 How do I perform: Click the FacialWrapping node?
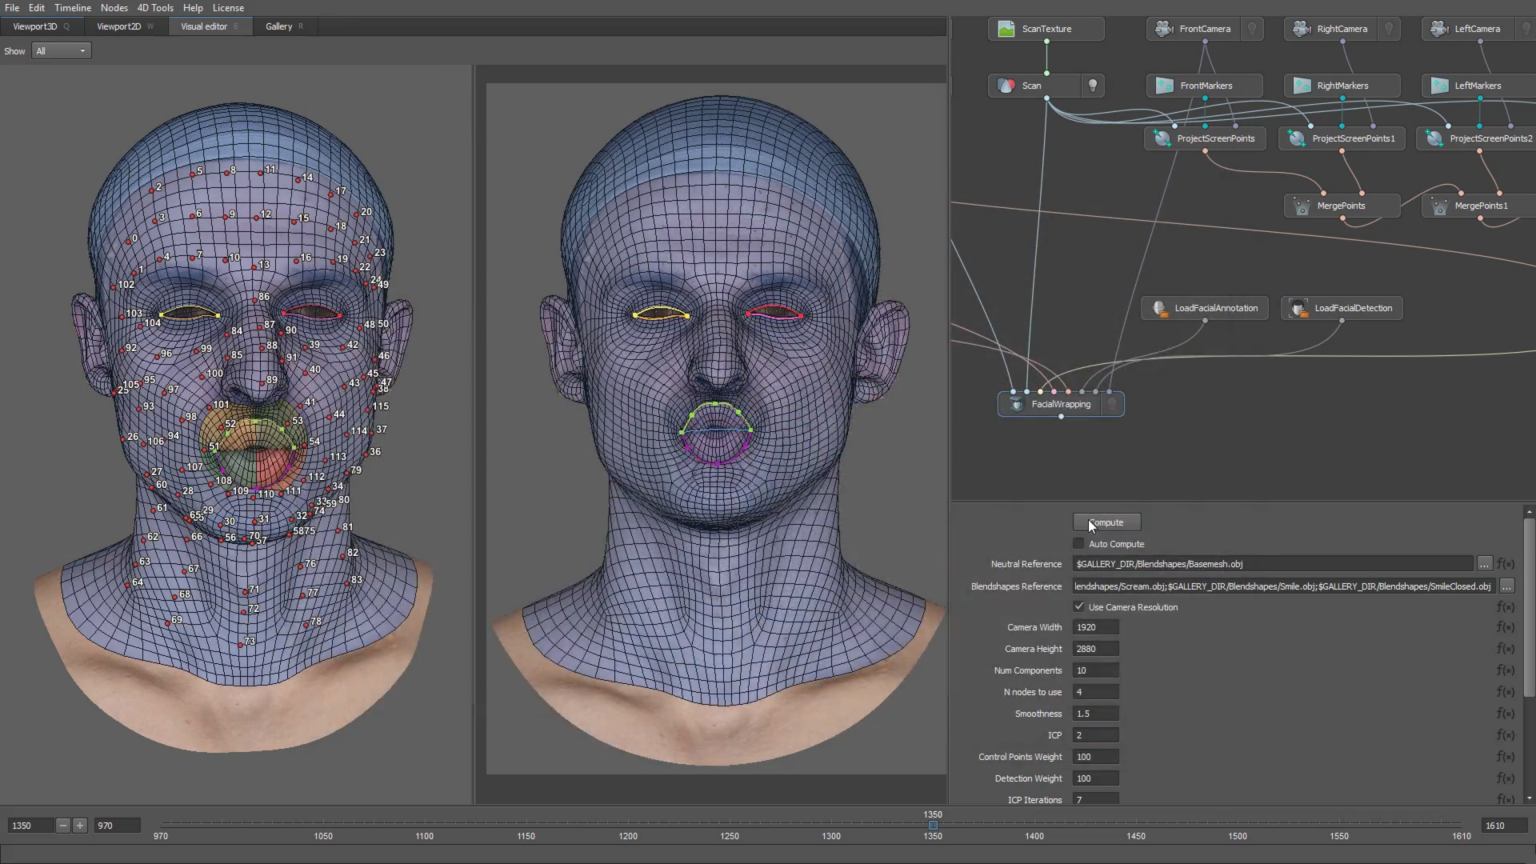[1060, 404]
